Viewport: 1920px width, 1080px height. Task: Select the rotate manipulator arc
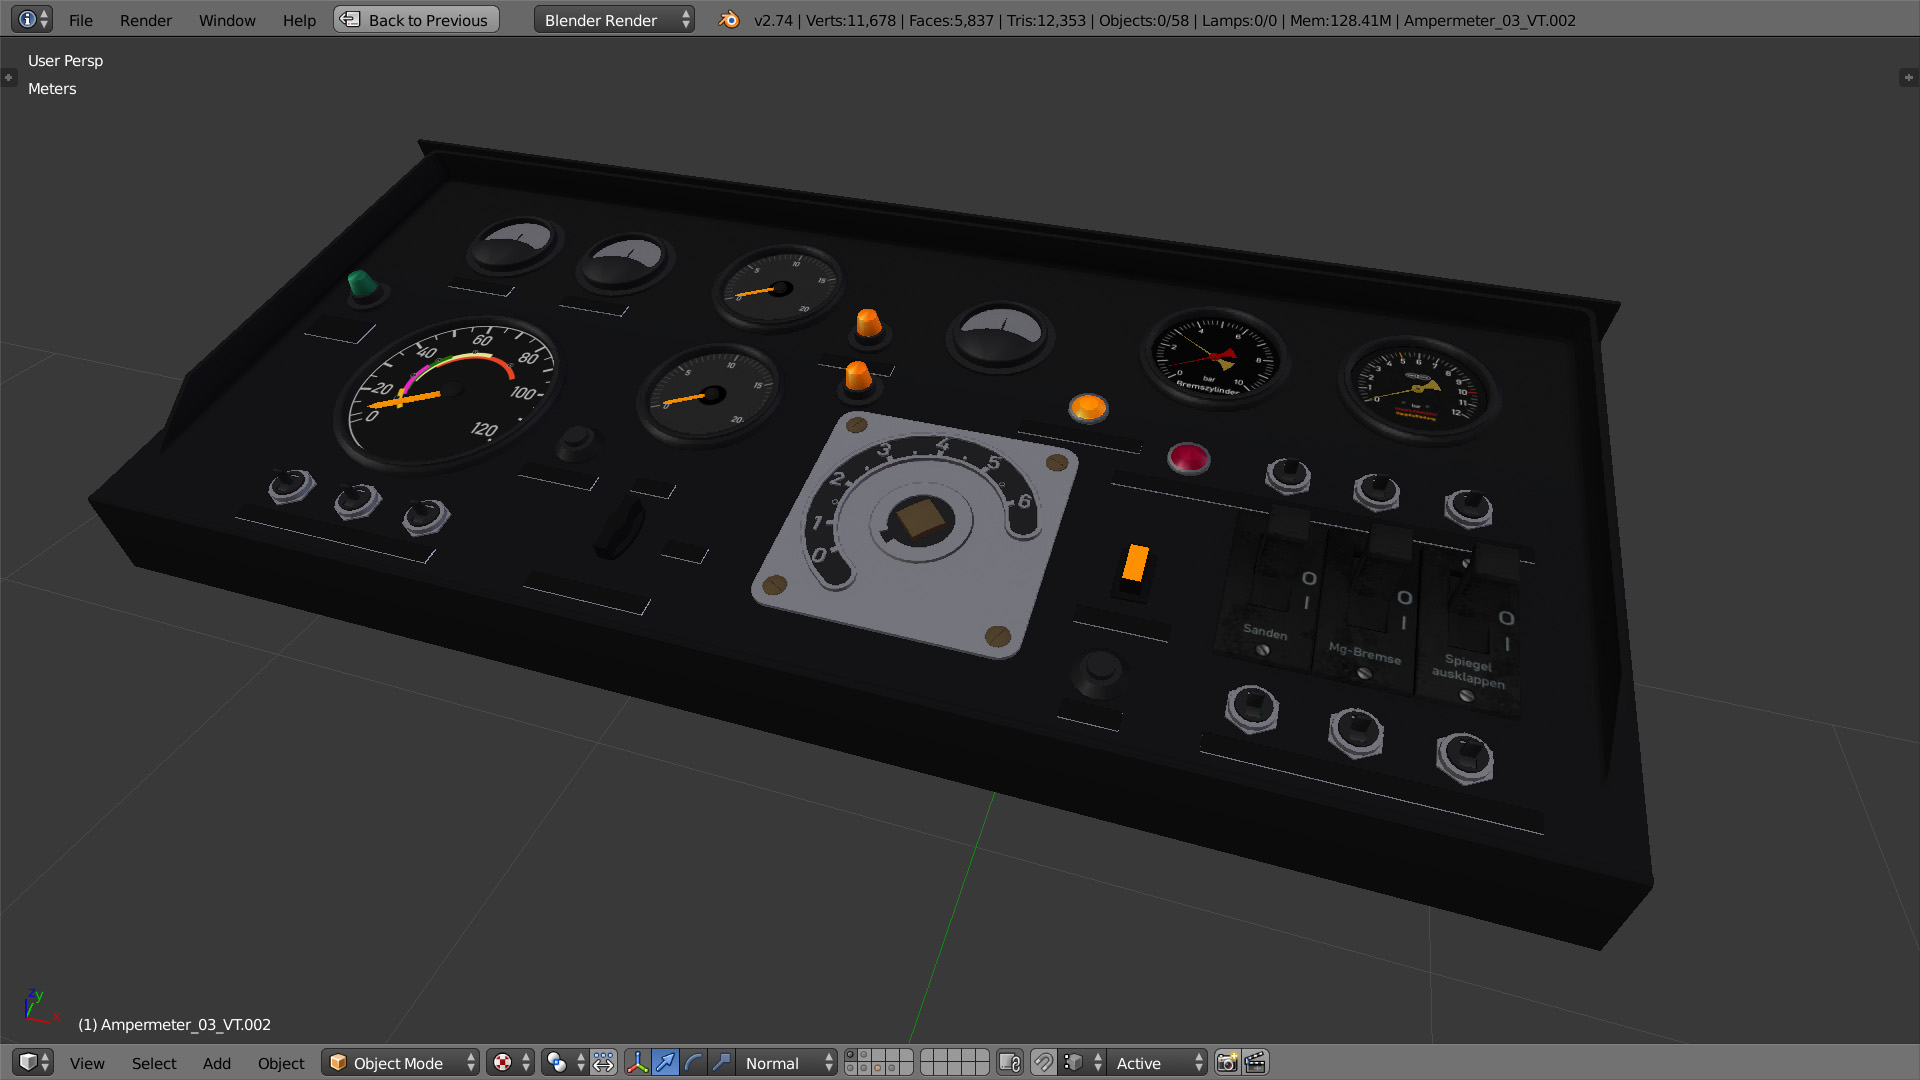693,1062
